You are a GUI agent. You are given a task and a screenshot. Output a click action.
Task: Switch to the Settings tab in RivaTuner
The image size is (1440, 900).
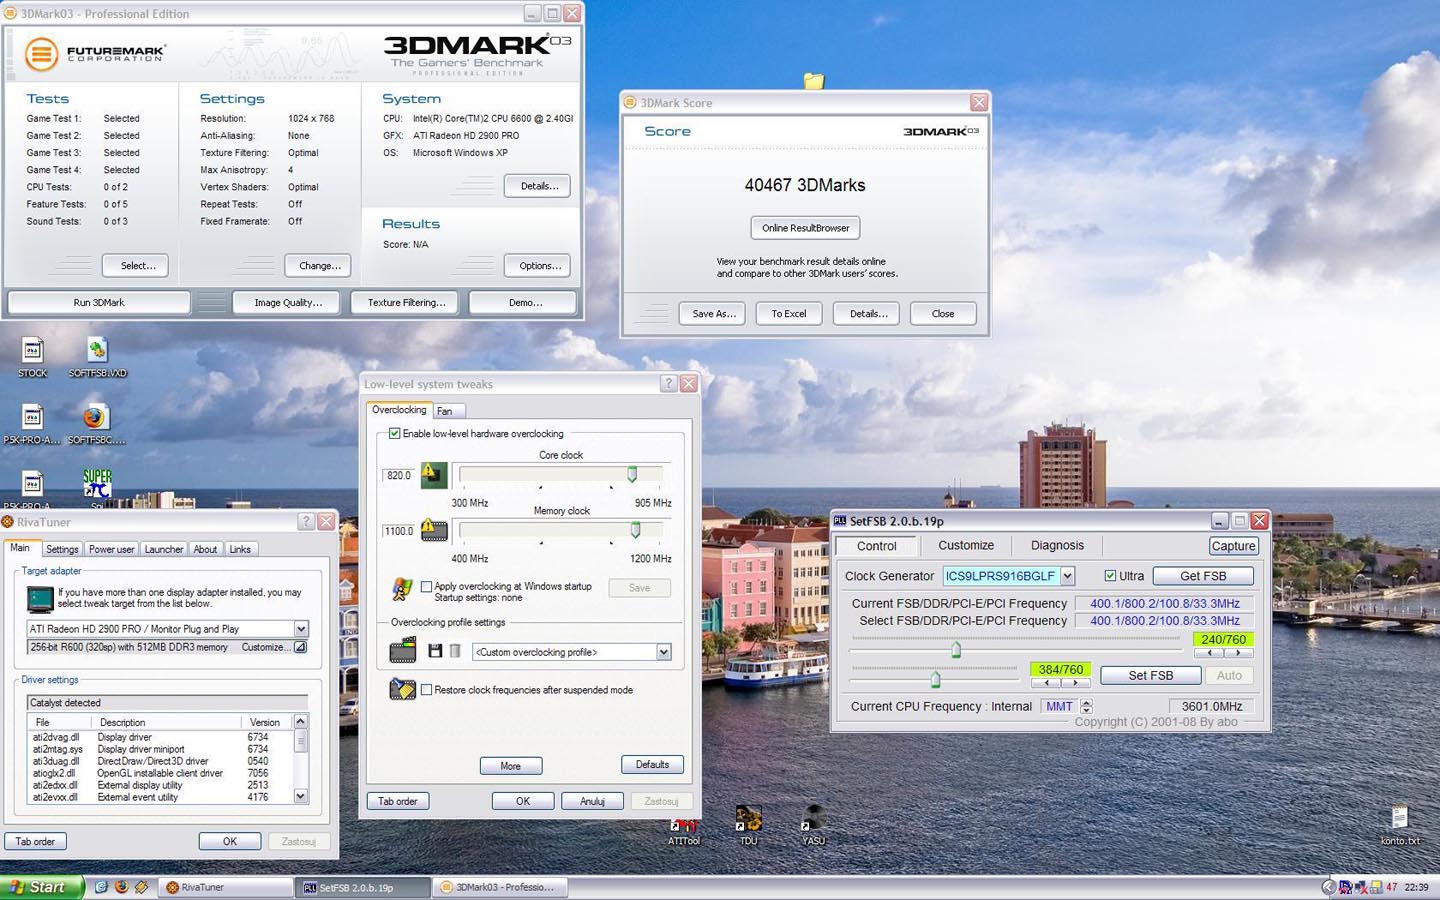pos(62,549)
